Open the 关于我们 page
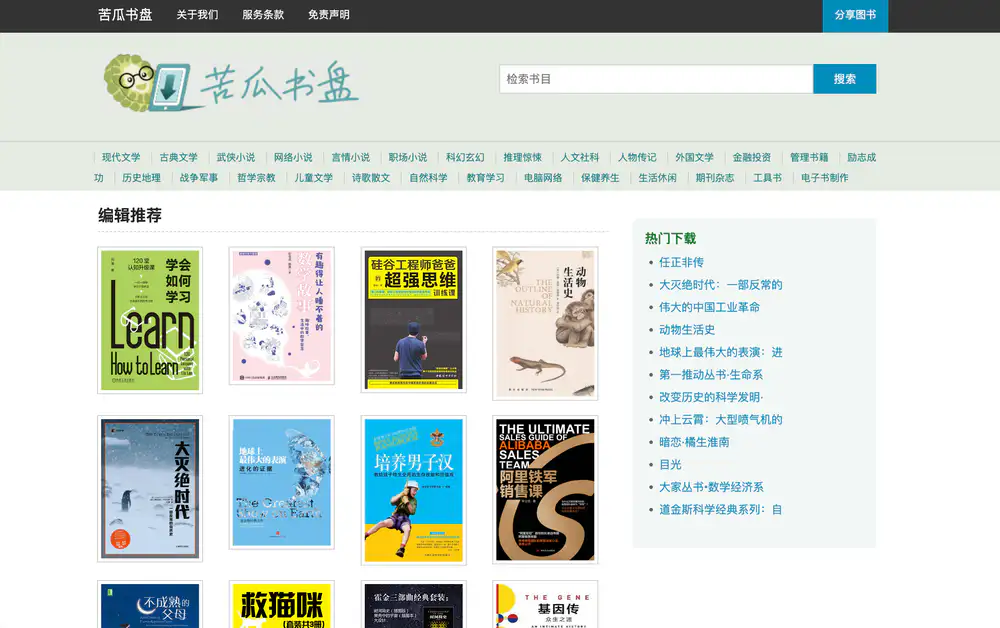This screenshot has width=1000, height=628. click(x=197, y=15)
